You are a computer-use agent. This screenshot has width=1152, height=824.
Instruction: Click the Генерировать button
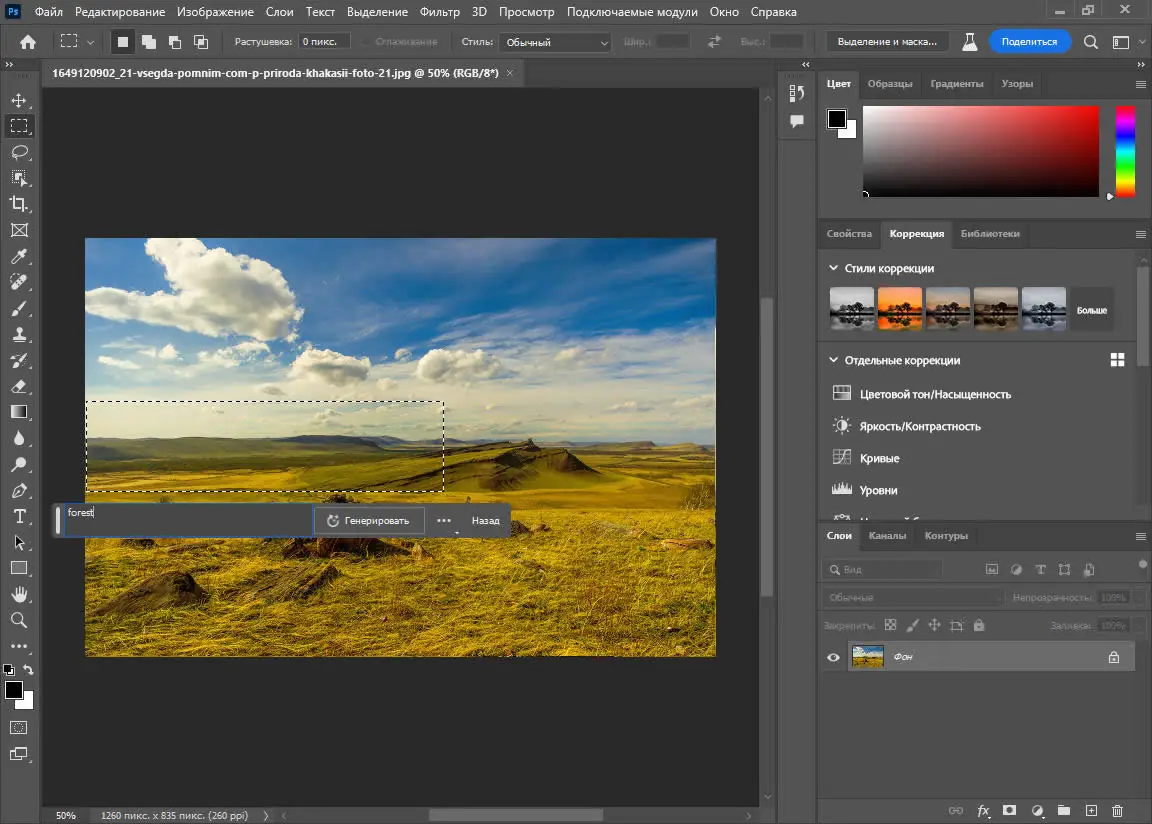point(368,520)
